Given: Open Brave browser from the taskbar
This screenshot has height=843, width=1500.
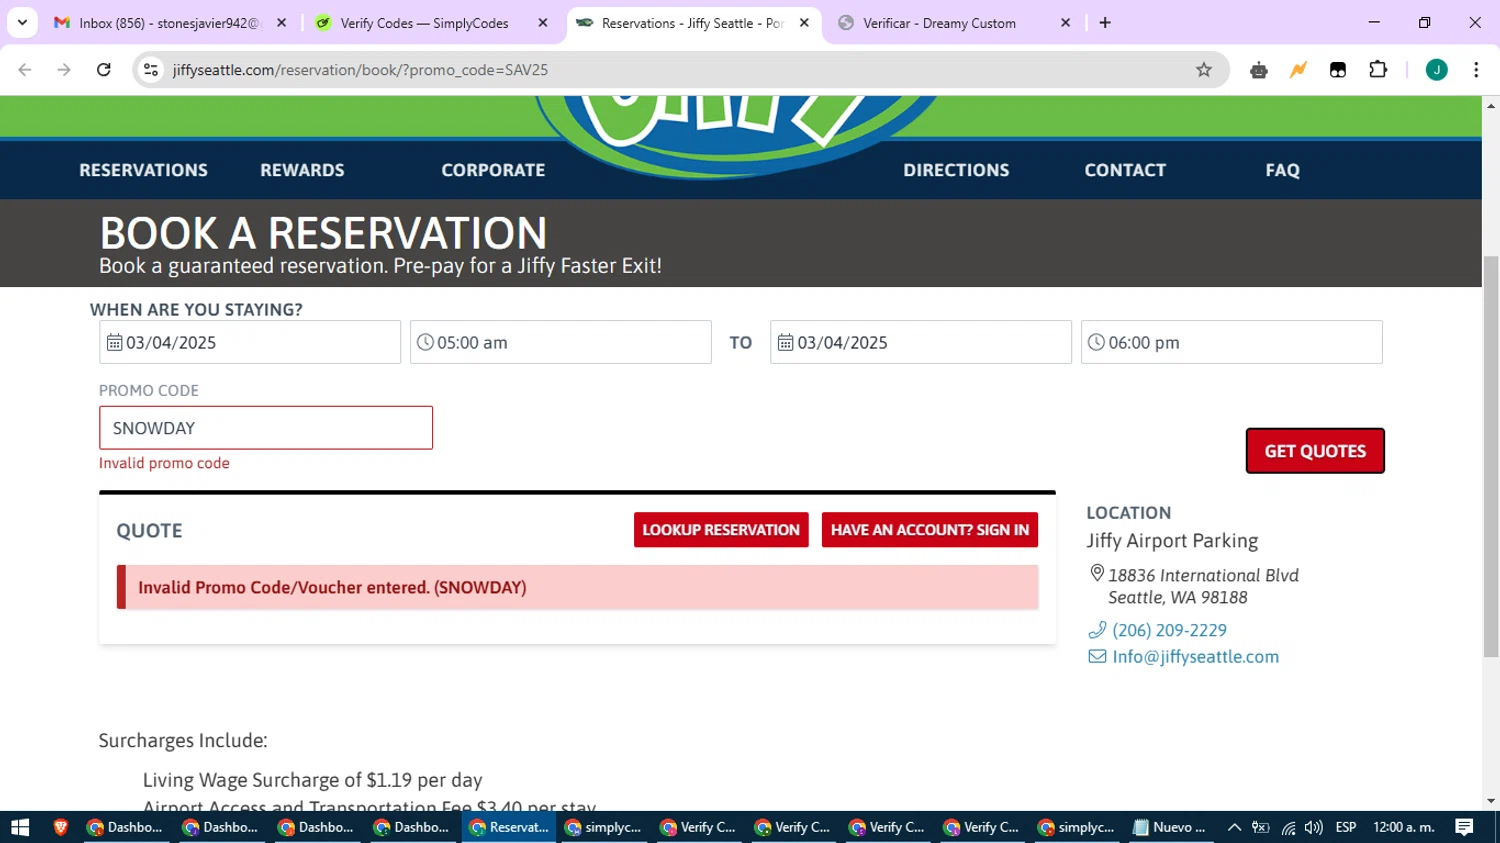Looking at the screenshot, I should (x=61, y=827).
